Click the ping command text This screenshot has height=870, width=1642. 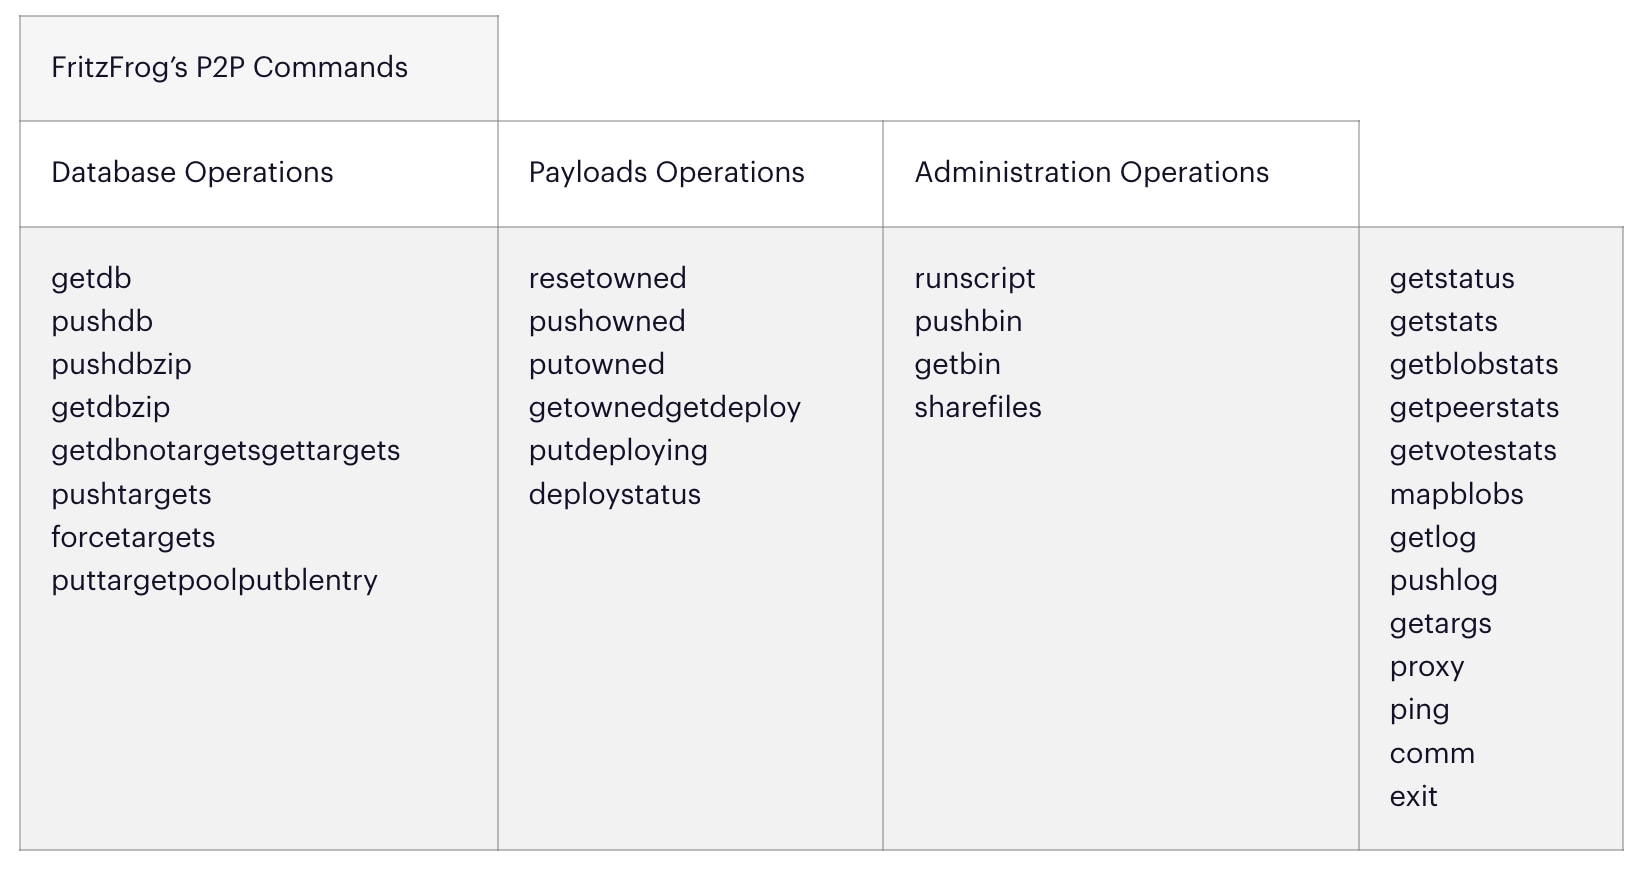pos(1419,710)
